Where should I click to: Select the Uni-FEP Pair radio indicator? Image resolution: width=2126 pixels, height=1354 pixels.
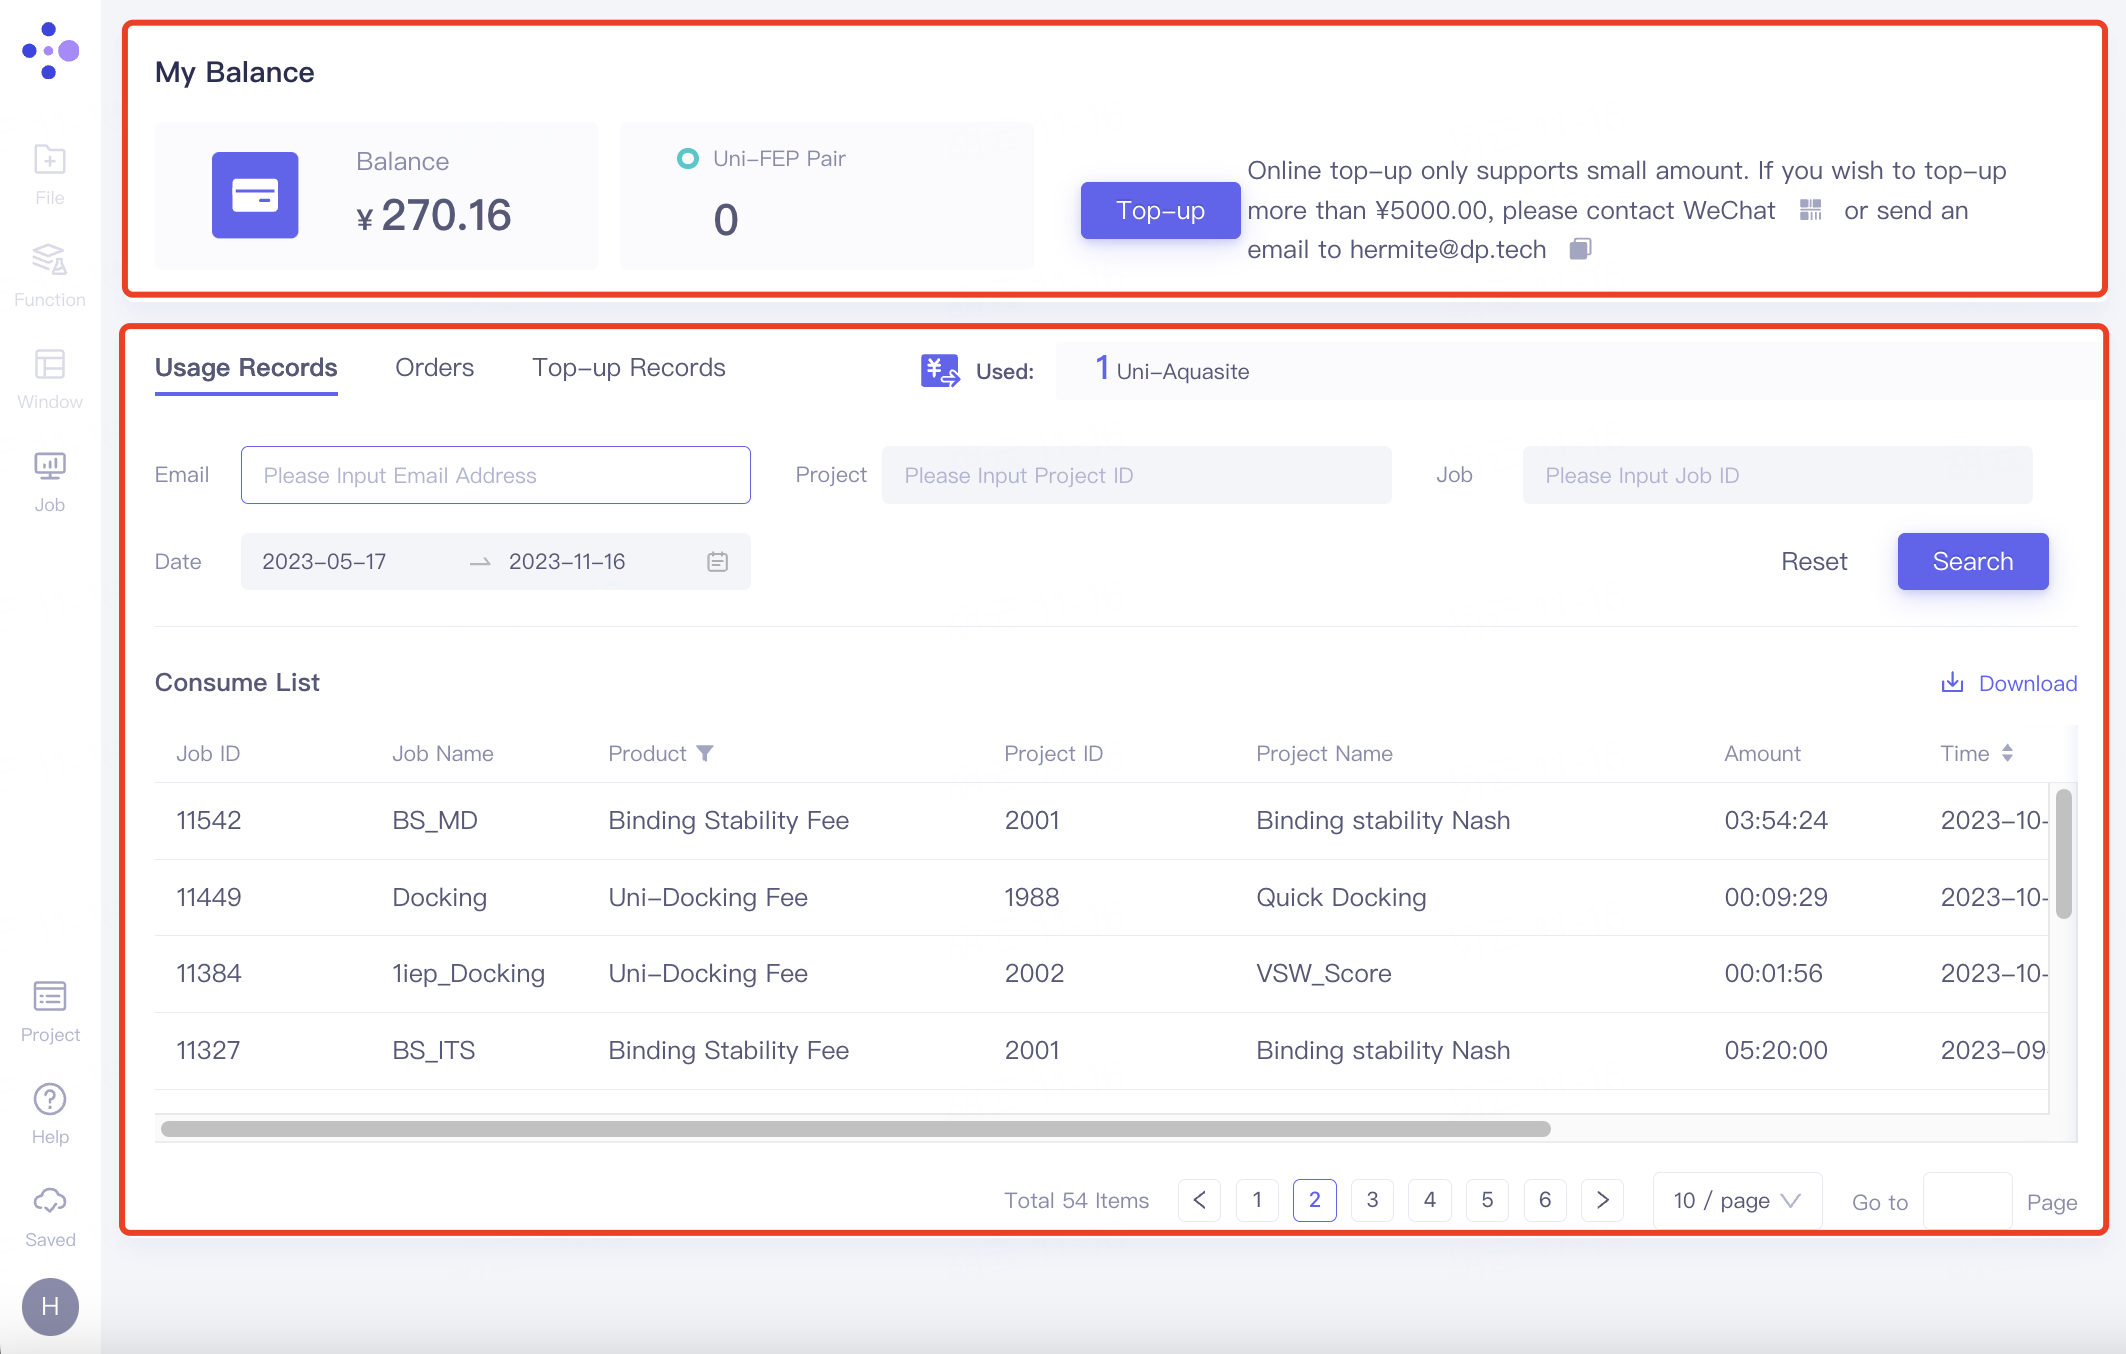pyautogui.click(x=687, y=158)
